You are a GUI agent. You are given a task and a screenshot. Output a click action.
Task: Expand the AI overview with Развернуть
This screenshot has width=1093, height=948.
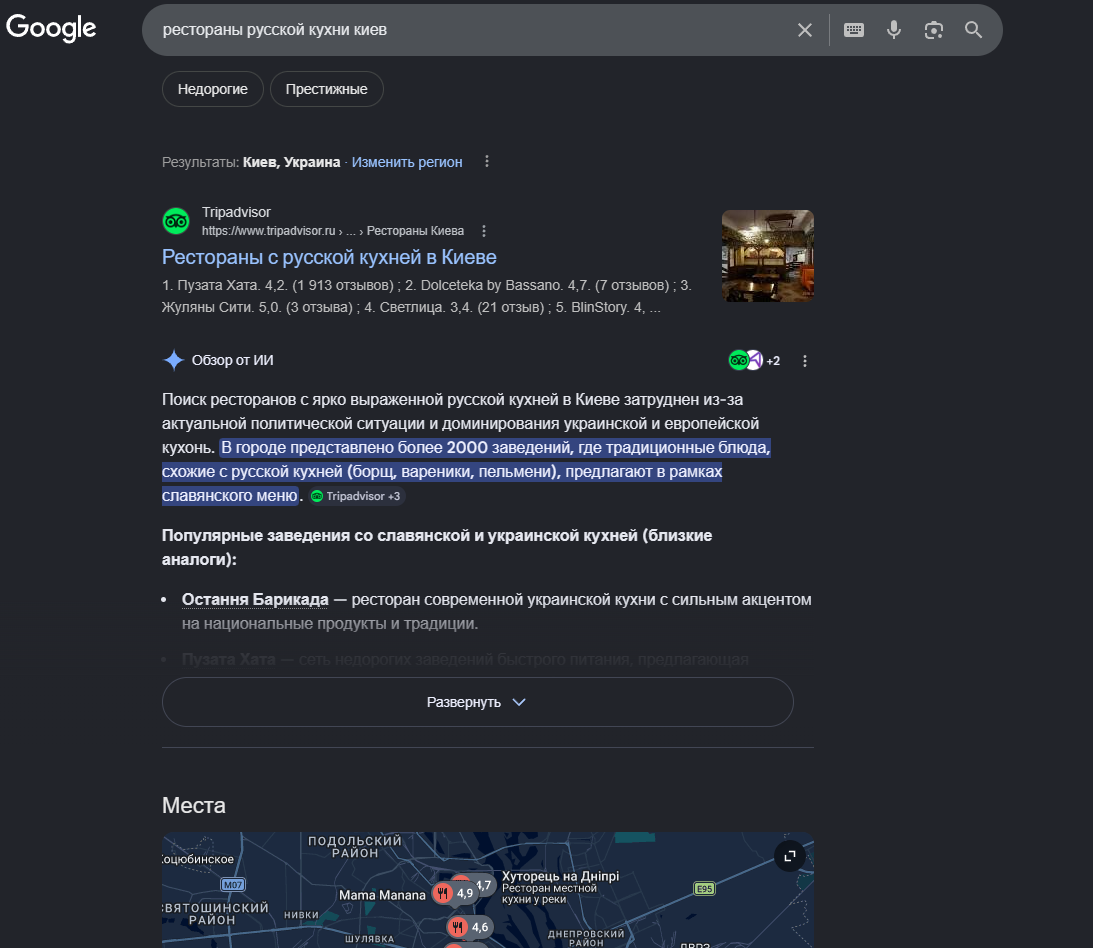(477, 702)
